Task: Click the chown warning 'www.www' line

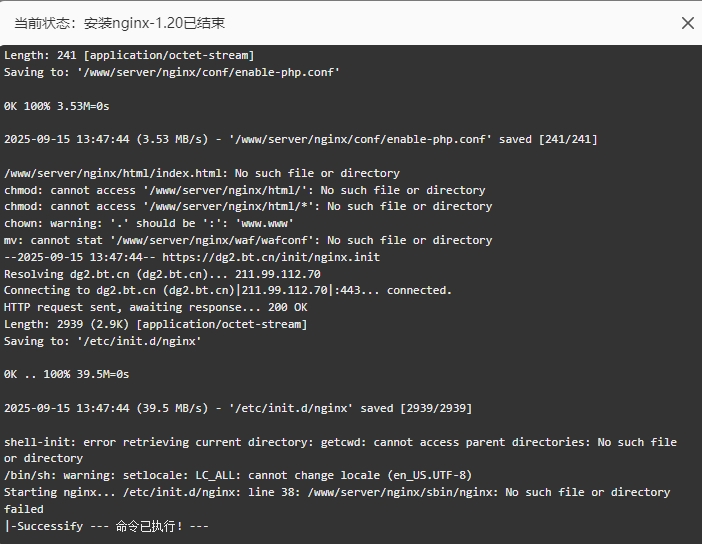Action: [149, 223]
